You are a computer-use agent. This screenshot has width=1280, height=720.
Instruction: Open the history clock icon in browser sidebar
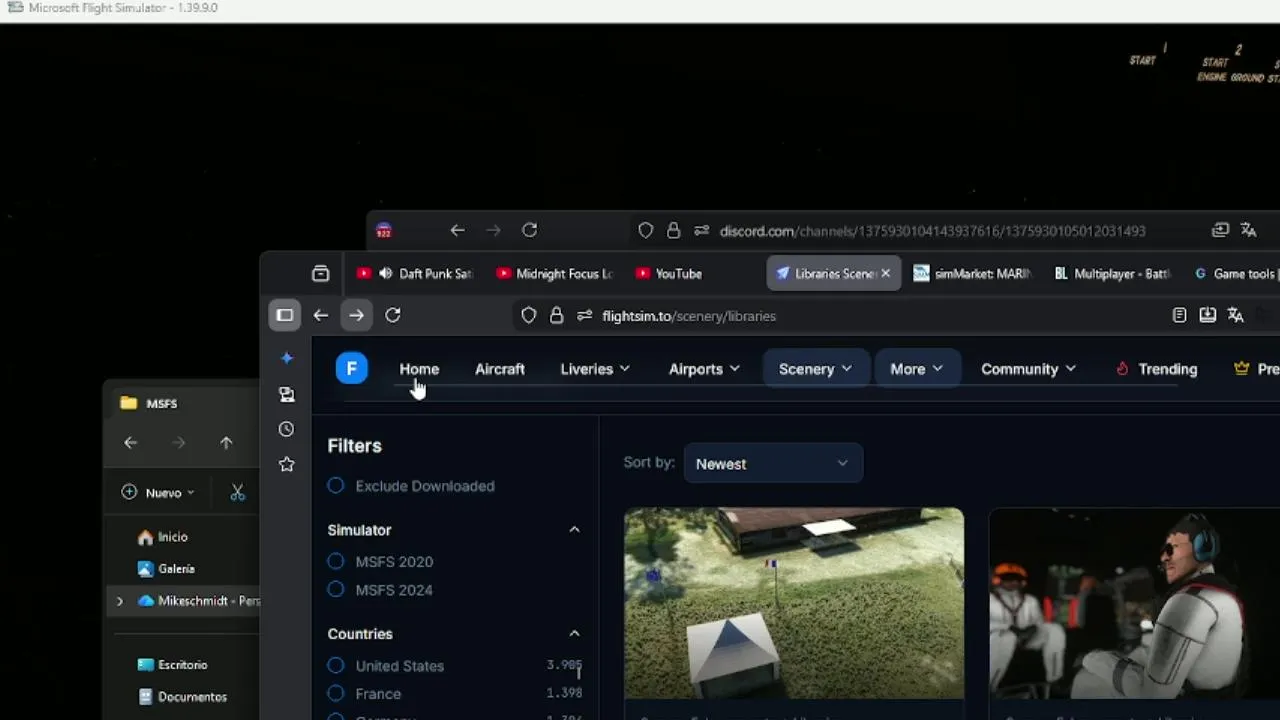pos(287,429)
